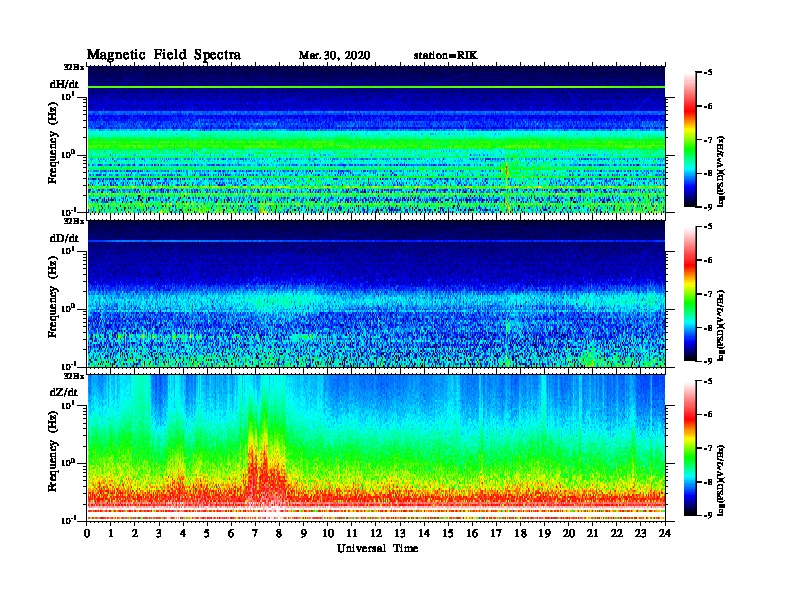Click hour tick label "2" on time axis

click(x=135, y=534)
